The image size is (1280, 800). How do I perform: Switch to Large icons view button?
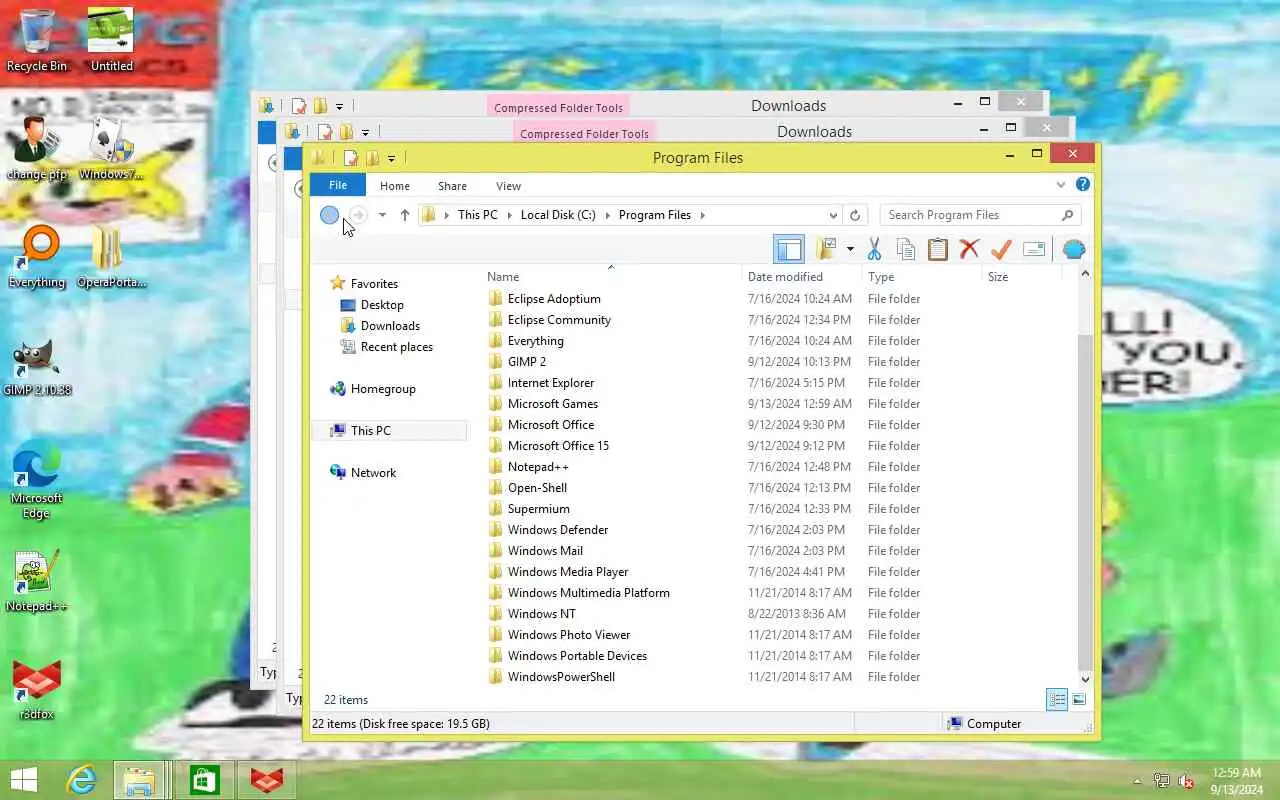pyautogui.click(x=1079, y=700)
